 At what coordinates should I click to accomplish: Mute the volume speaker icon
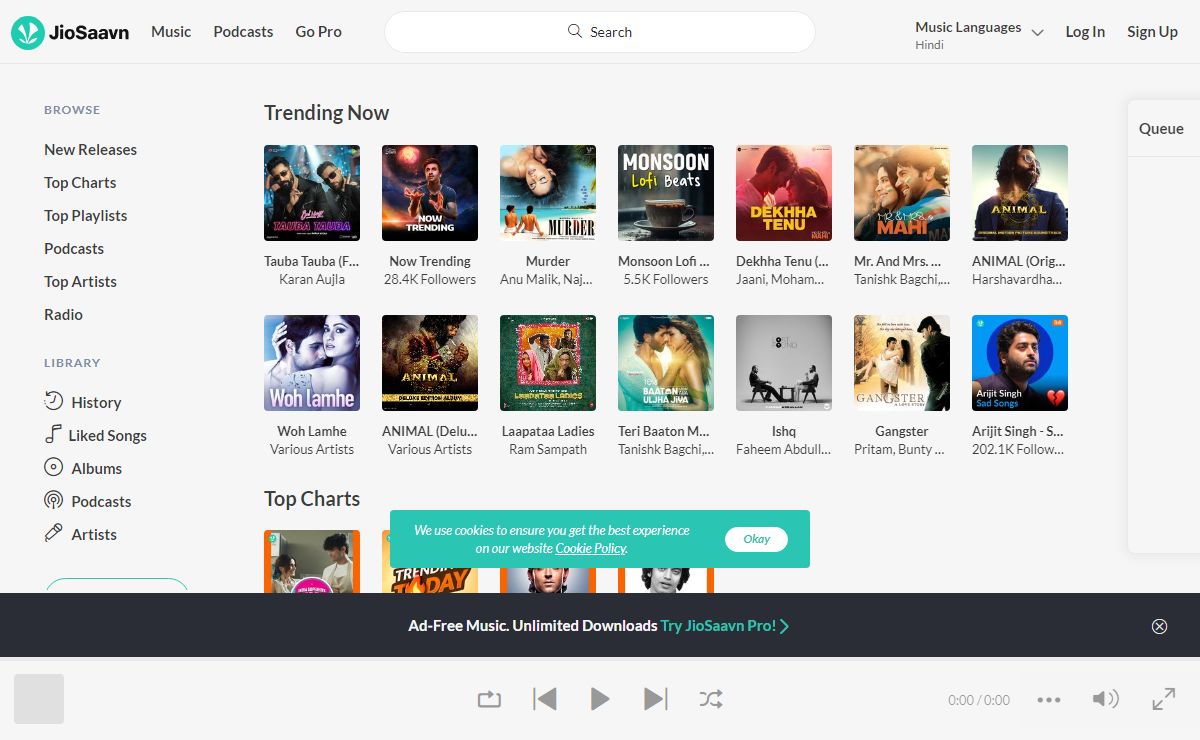click(x=1105, y=699)
